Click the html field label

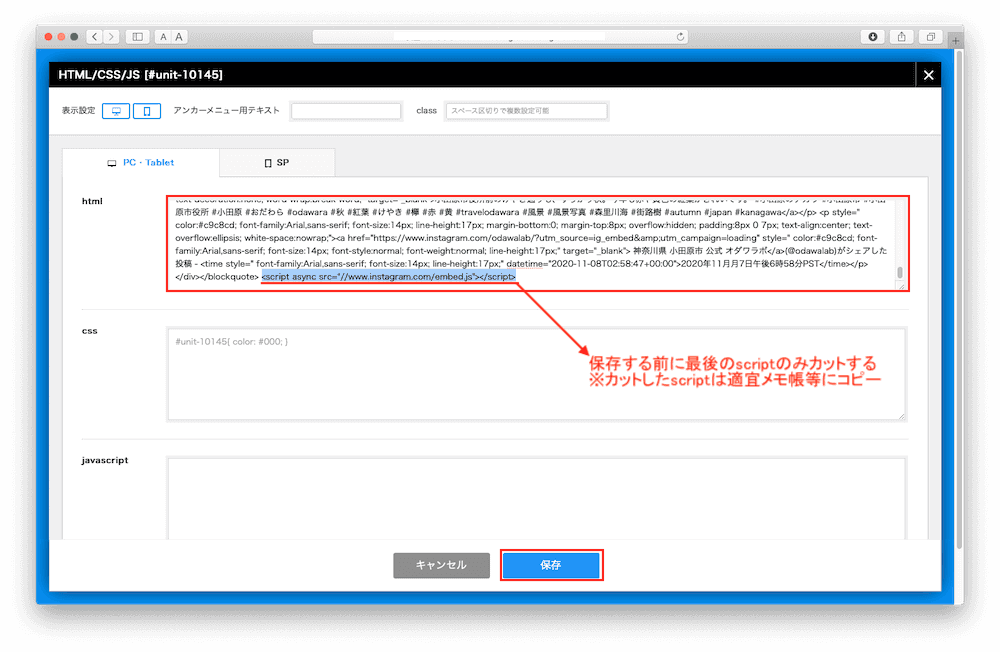pyautogui.click(x=92, y=201)
